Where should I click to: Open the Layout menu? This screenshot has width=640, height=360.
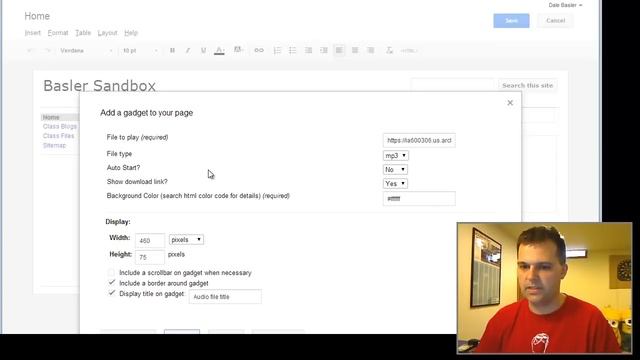pyautogui.click(x=107, y=33)
